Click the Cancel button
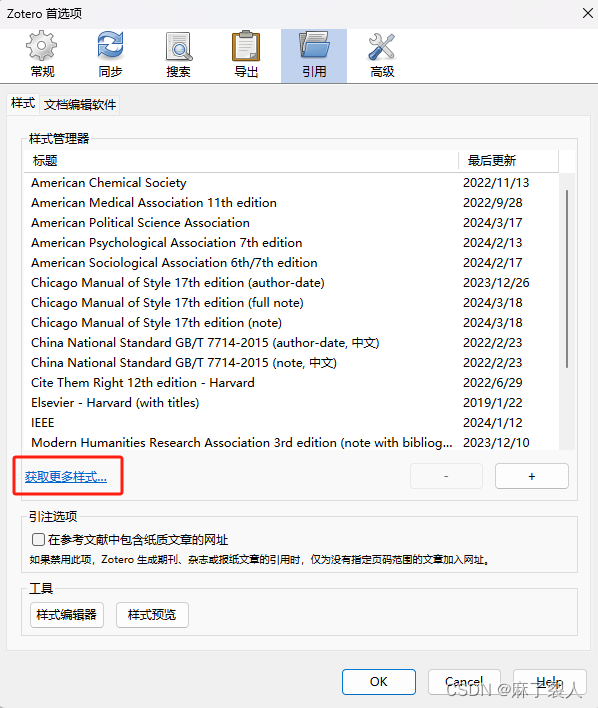598x708 pixels. pos(464,682)
